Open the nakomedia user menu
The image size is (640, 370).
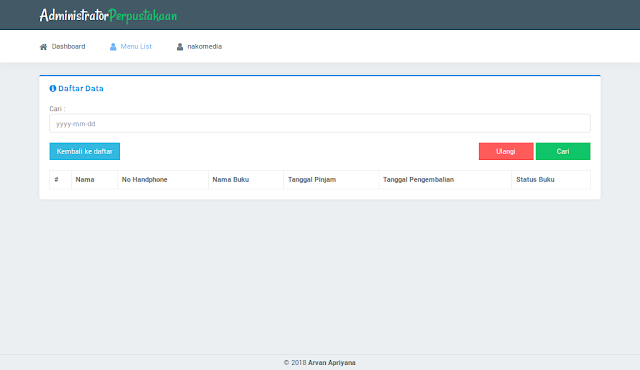[x=199, y=47]
